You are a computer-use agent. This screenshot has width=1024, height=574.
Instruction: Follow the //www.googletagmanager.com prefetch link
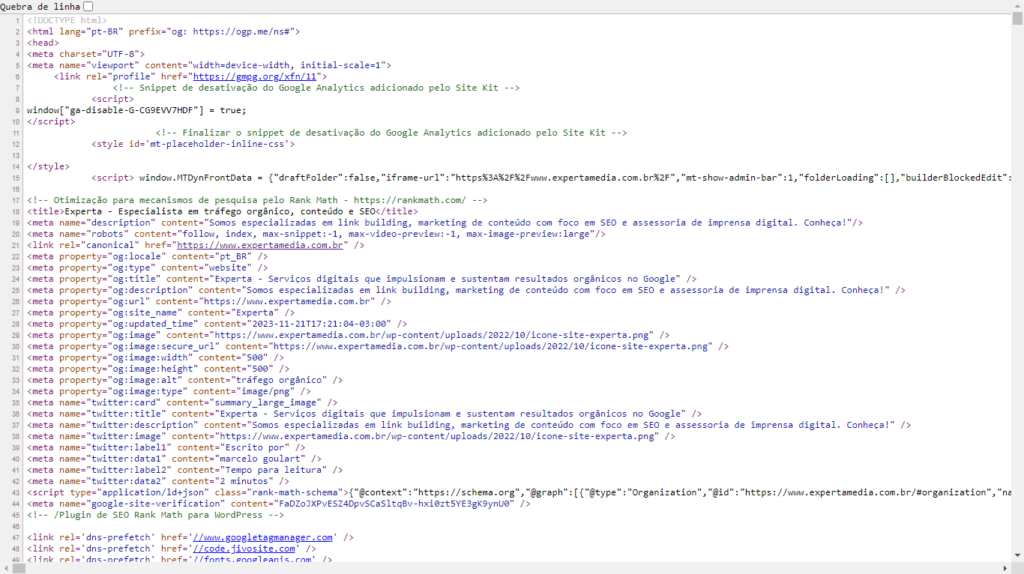[x=263, y=537]
